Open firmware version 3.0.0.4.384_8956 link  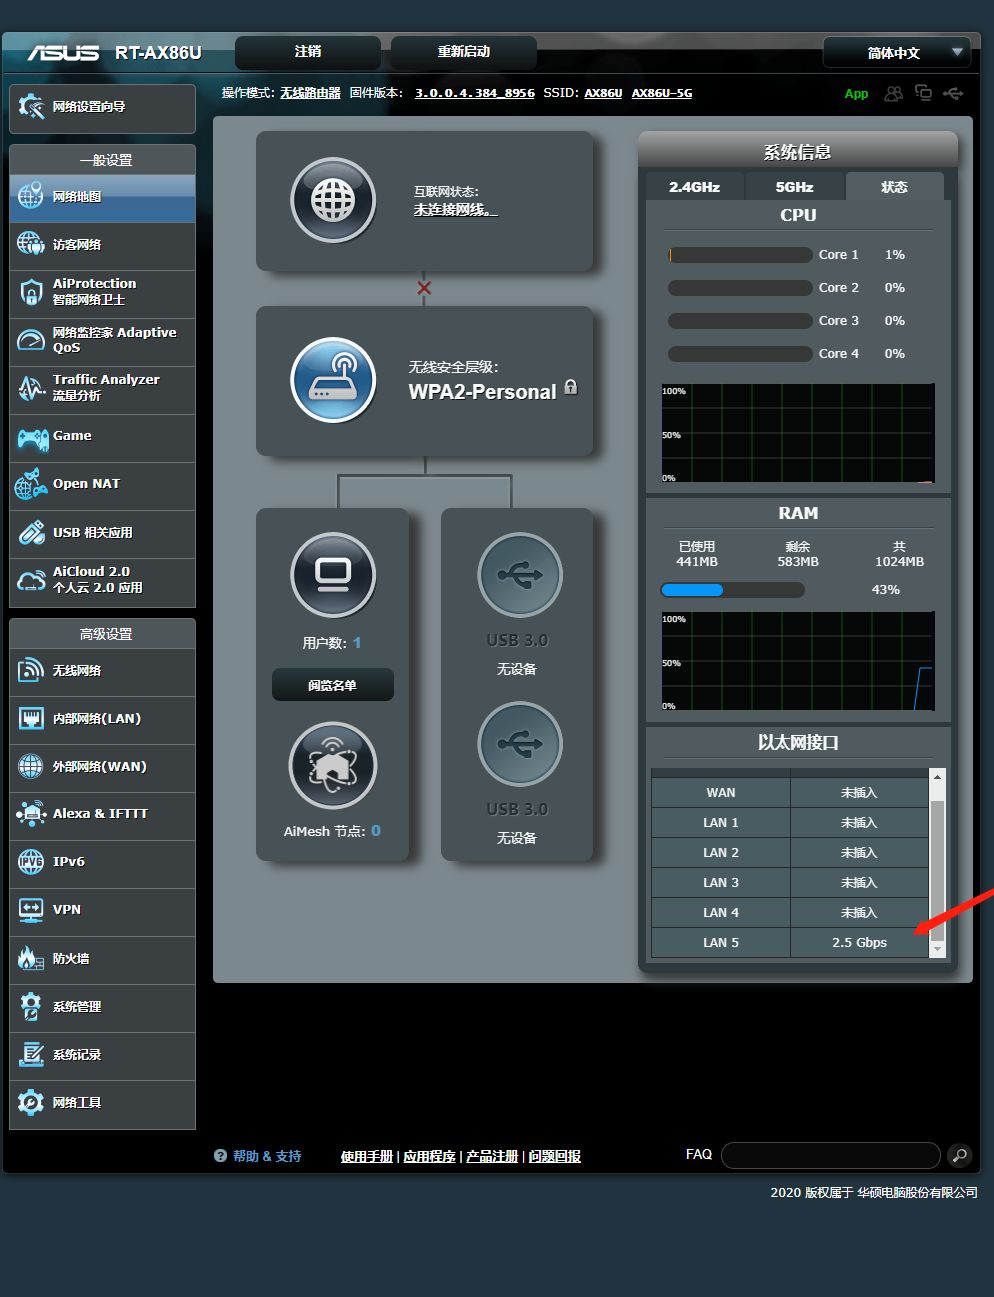click(475, 93)
